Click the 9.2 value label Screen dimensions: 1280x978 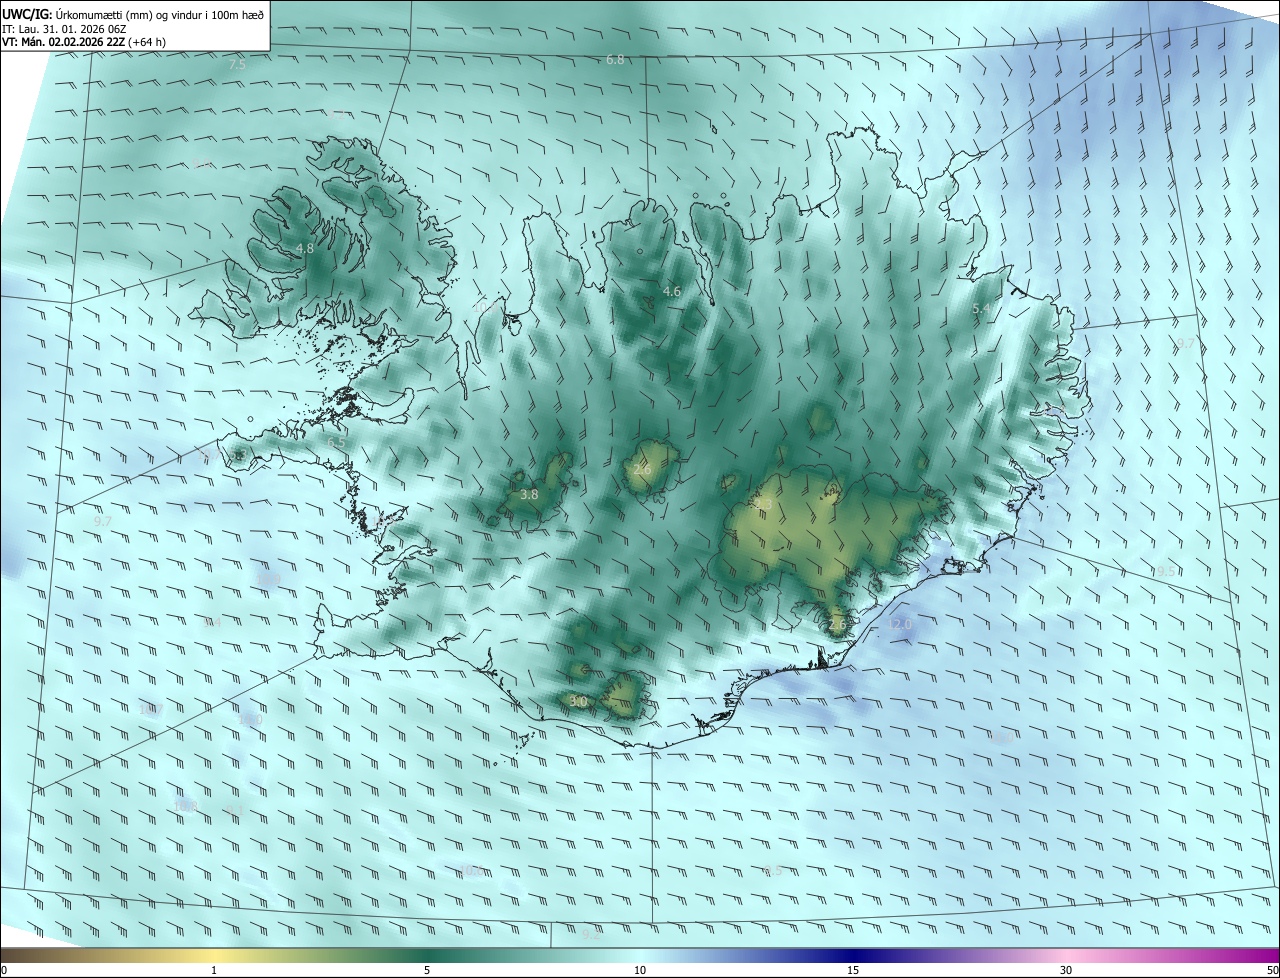591,935
